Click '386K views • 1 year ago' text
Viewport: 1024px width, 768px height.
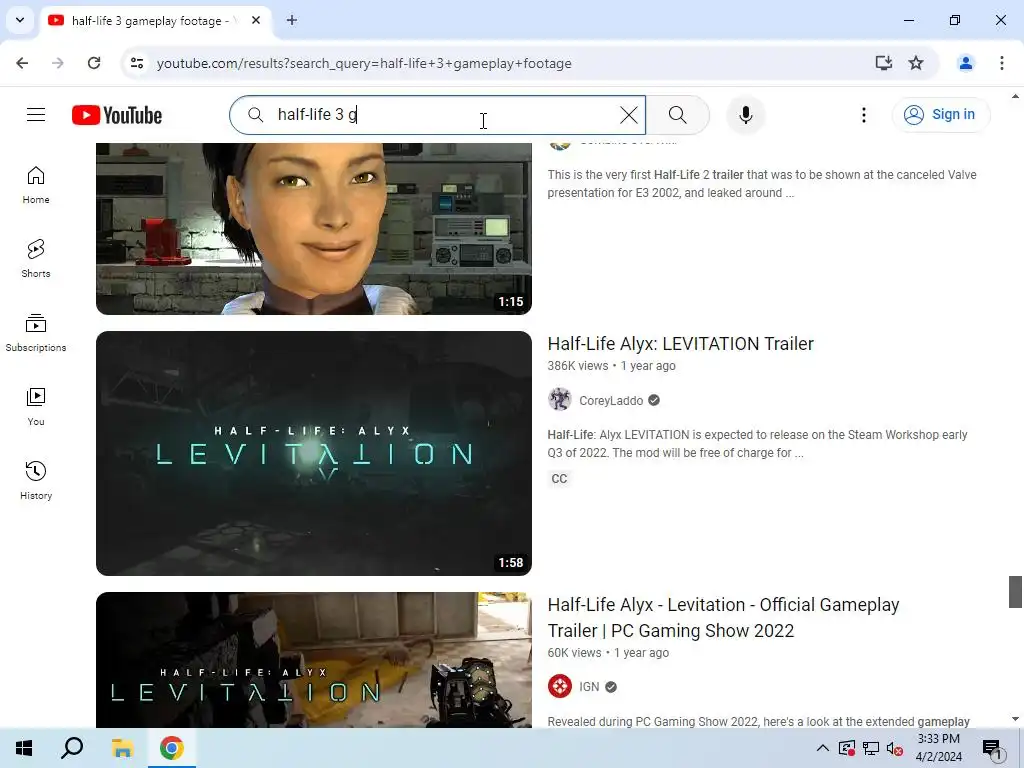click(611, 366)
